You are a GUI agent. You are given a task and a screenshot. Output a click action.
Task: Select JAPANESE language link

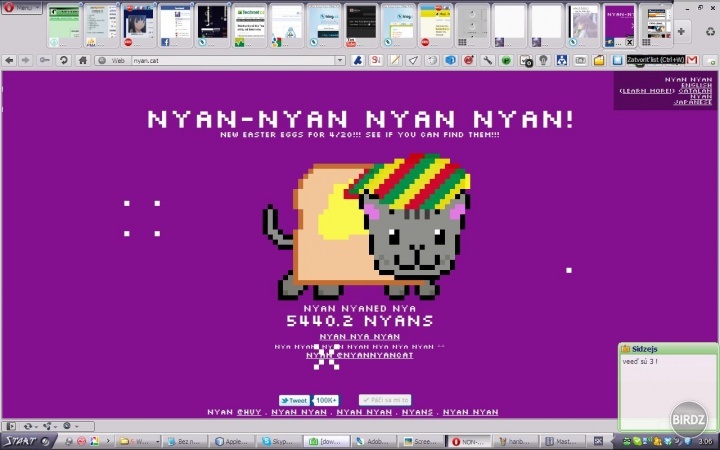[692, 102]
